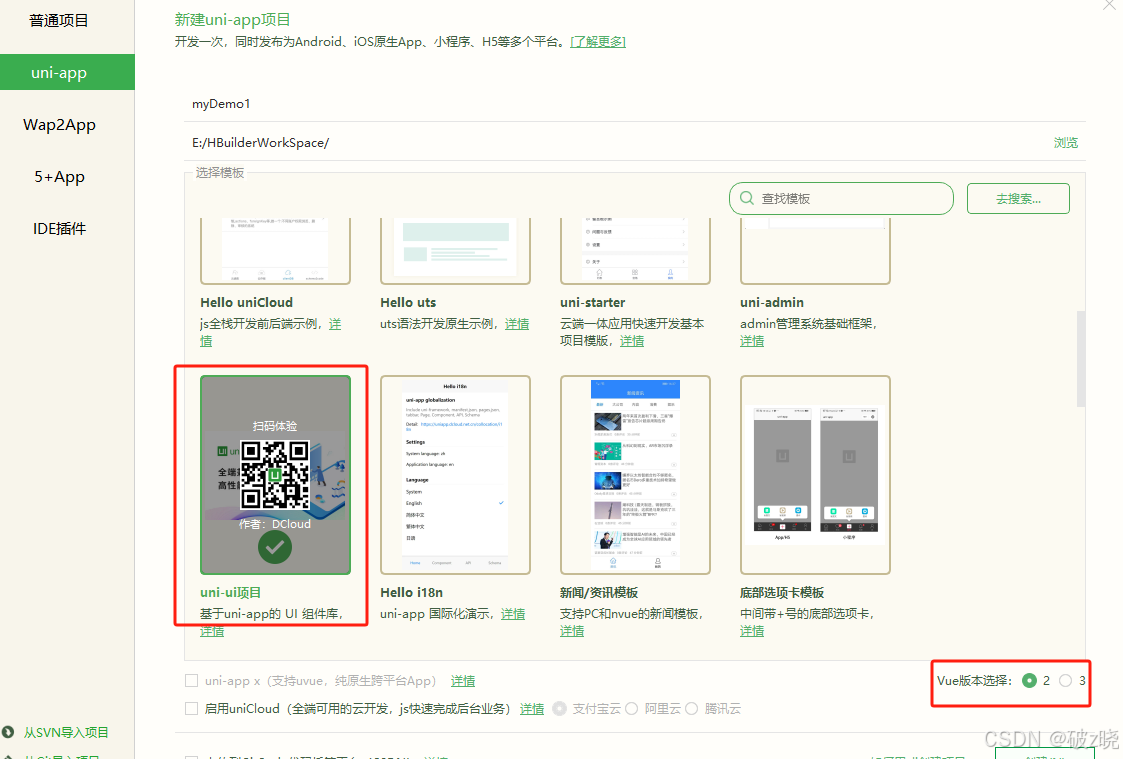Click the Vue版本选择 label
The image size is (1123, 759).
(974, 680)
